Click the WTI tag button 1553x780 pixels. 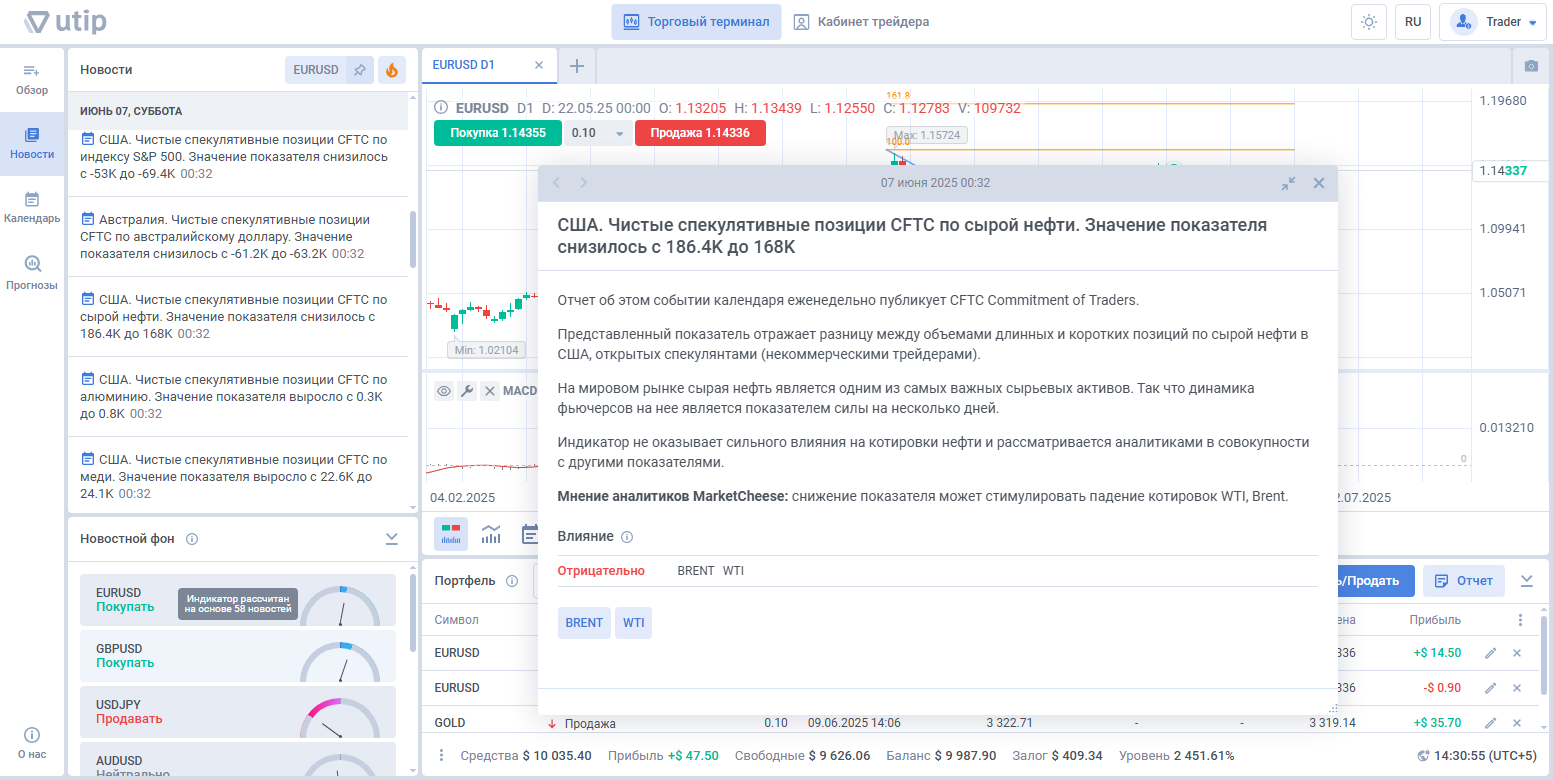coord(634,622)
